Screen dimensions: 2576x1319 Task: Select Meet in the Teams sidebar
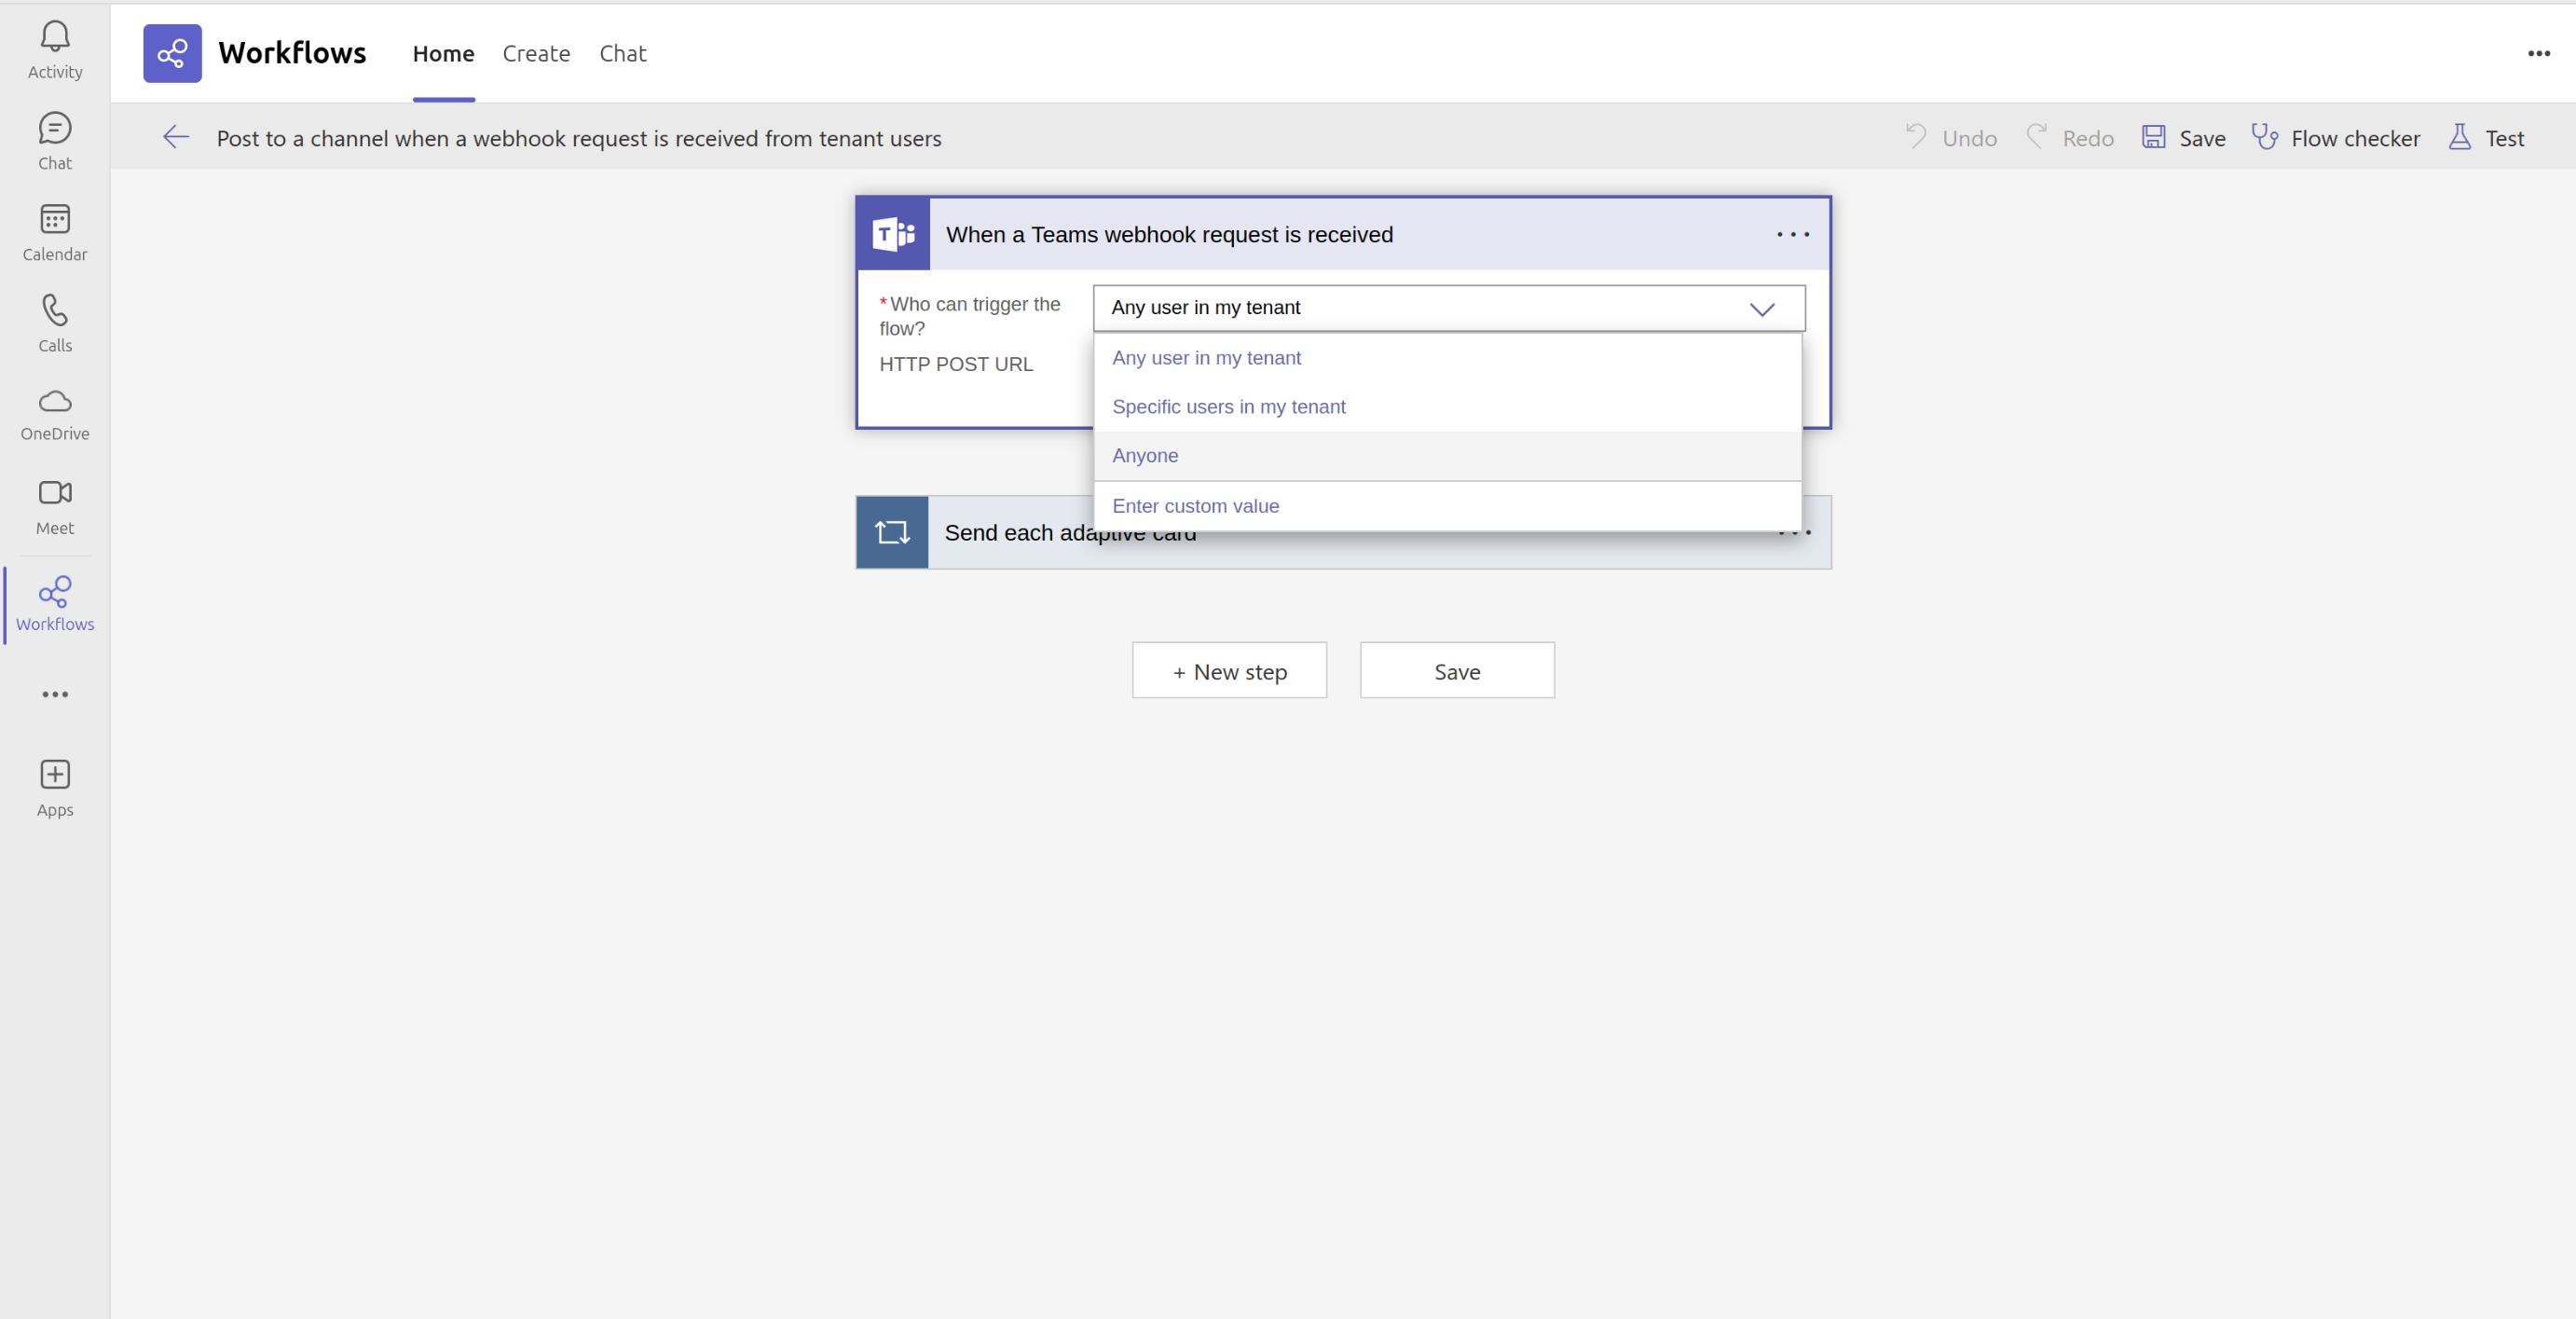point(55,505)
